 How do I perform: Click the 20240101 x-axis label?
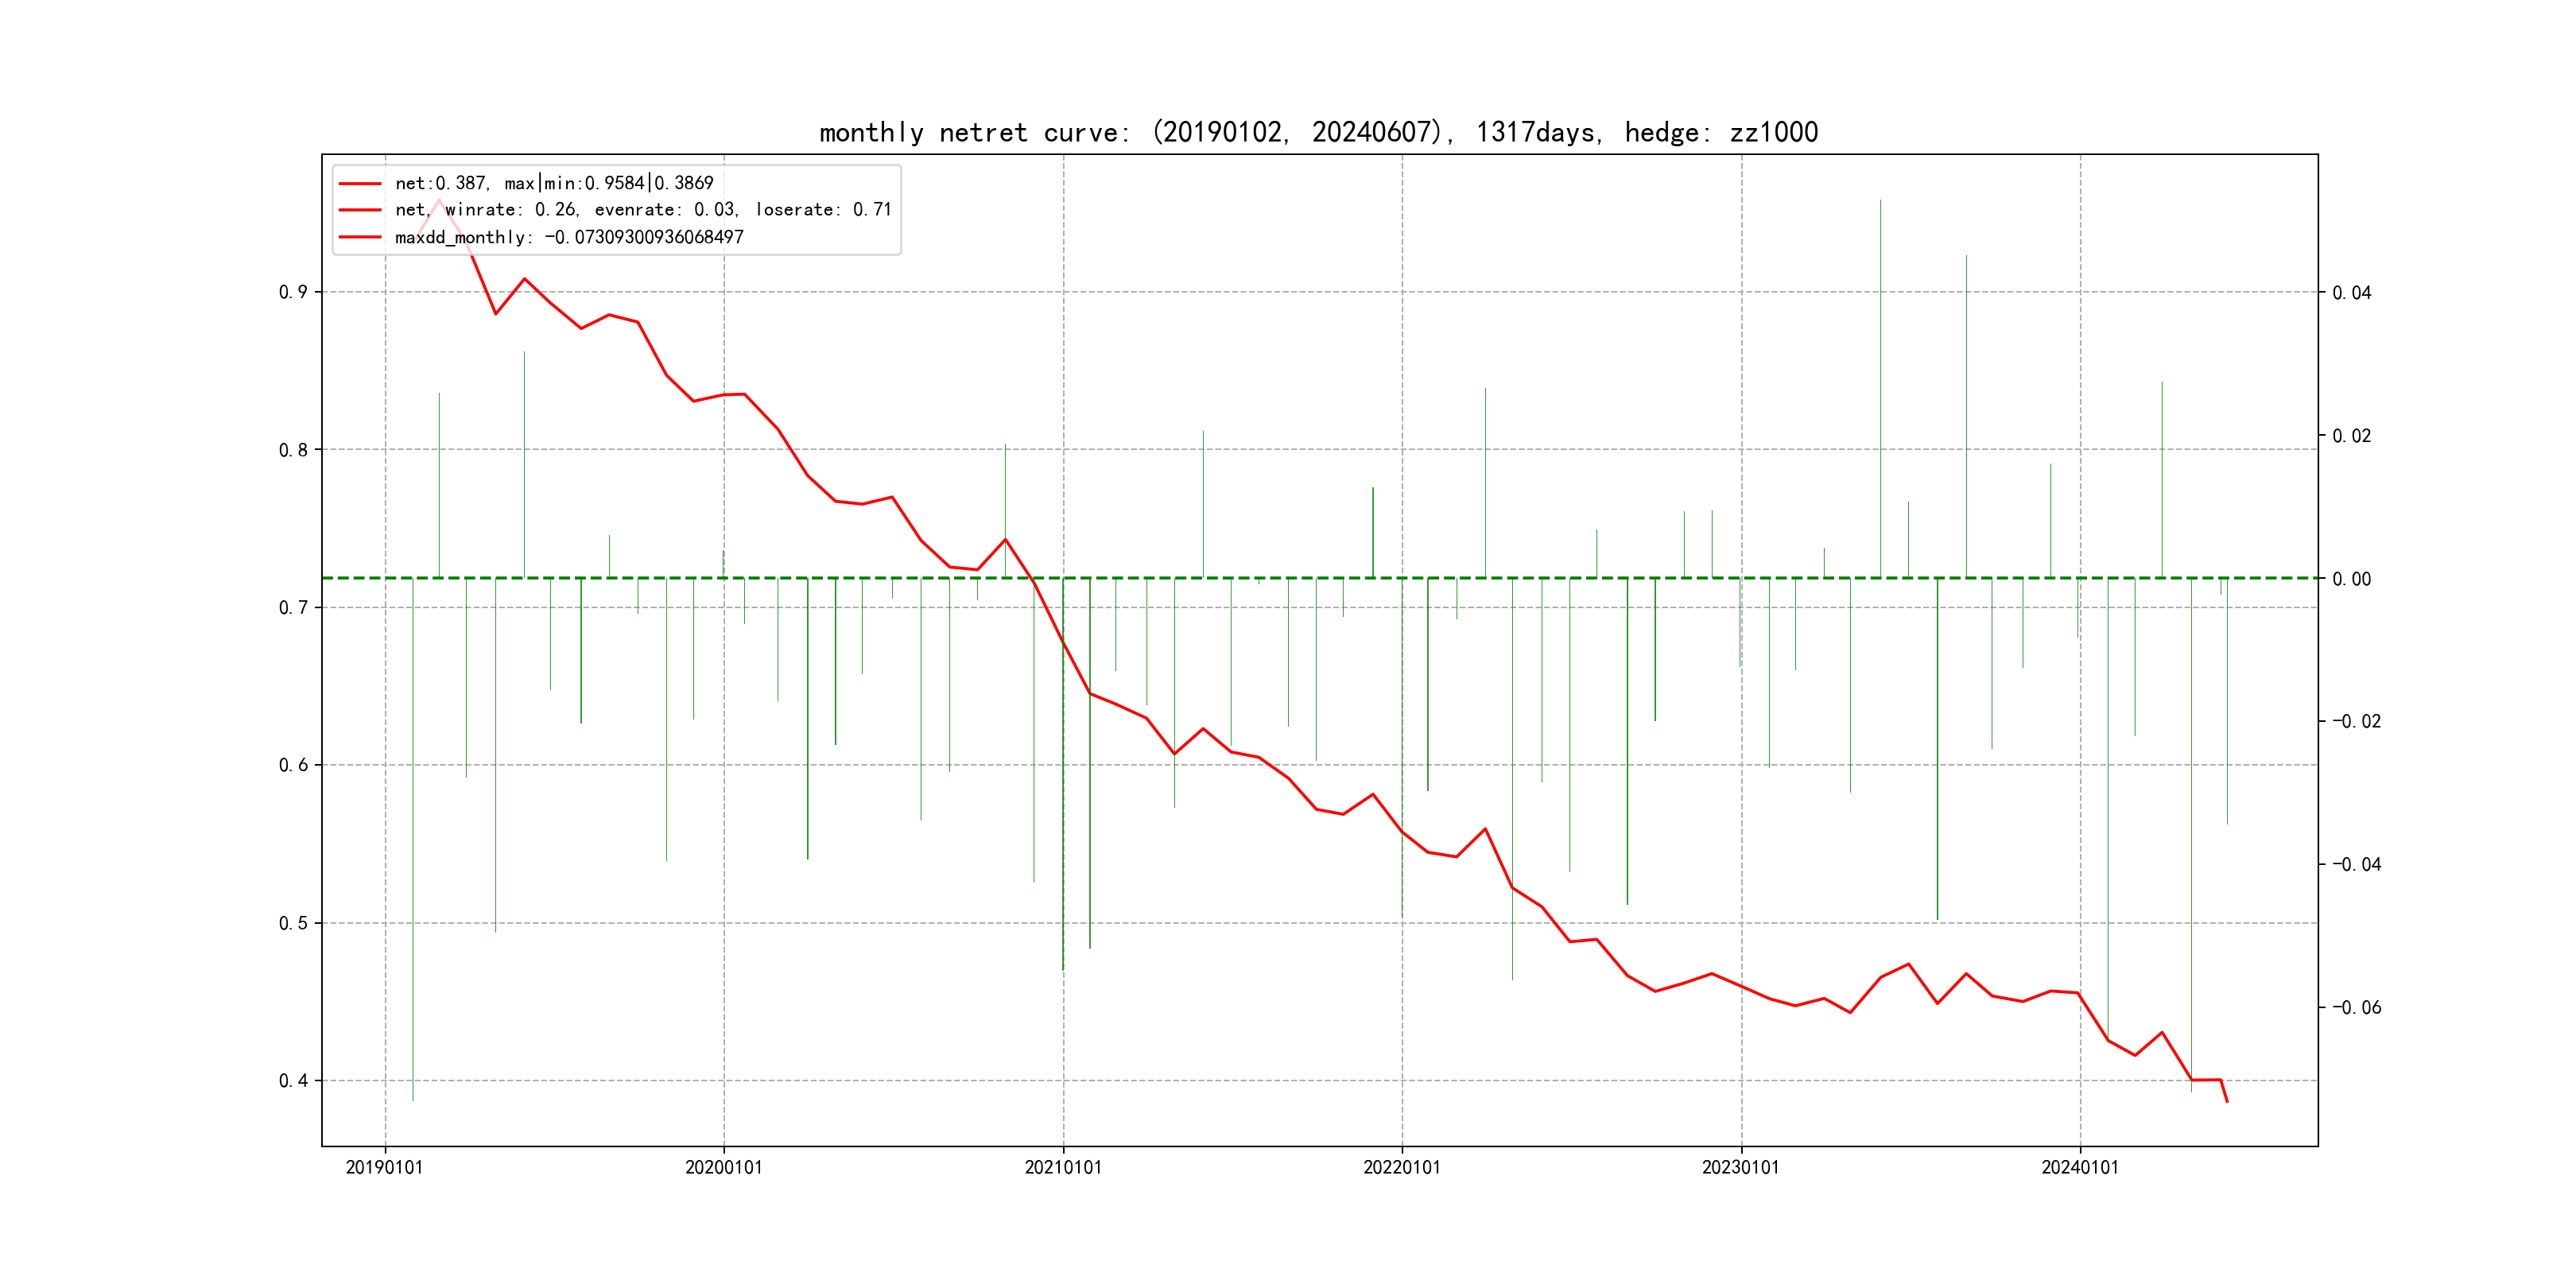(2080, 1168)
